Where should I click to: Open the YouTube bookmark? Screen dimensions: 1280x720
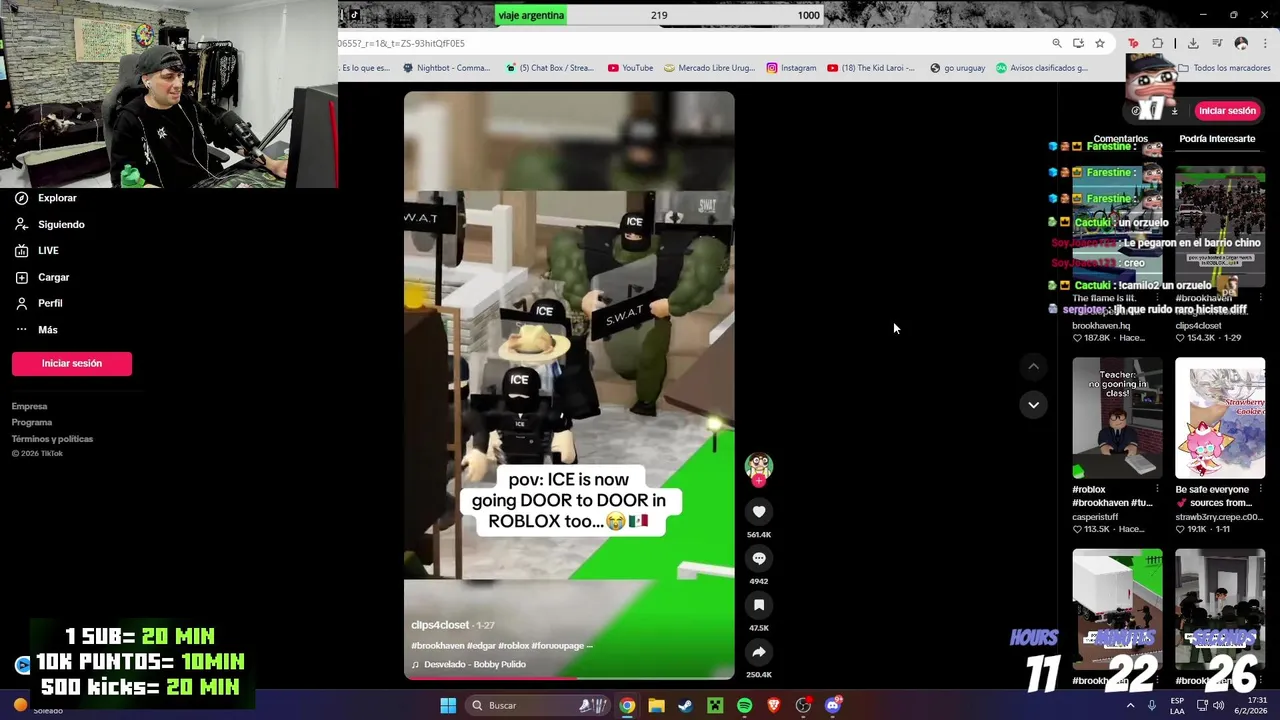(630, 68)
